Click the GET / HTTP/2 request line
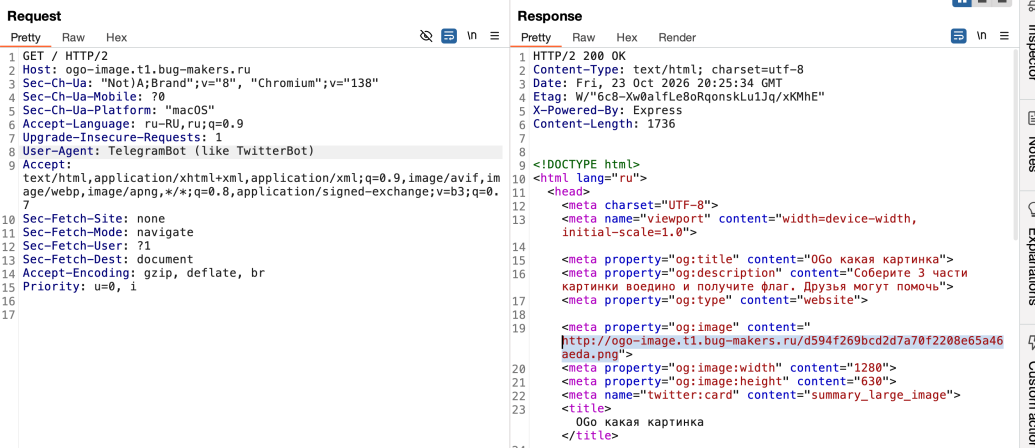Image resolution: width=1035 pixels, height=448 pixels. click(65, 56)
